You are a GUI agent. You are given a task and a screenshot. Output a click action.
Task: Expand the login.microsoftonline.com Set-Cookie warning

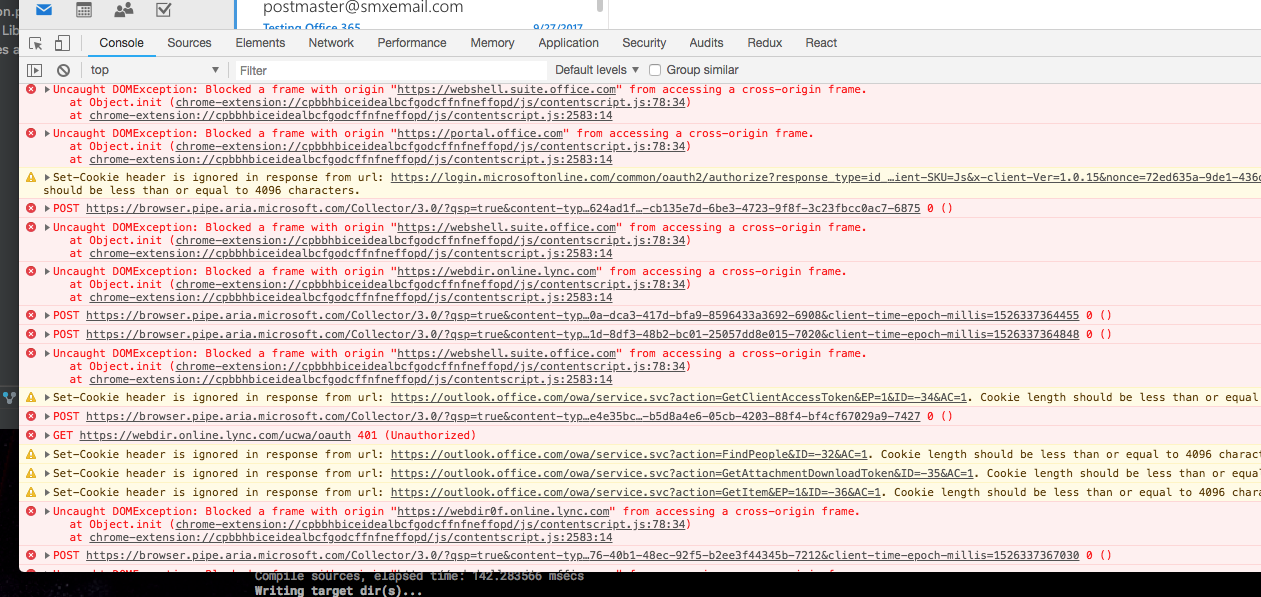point(47,178)
